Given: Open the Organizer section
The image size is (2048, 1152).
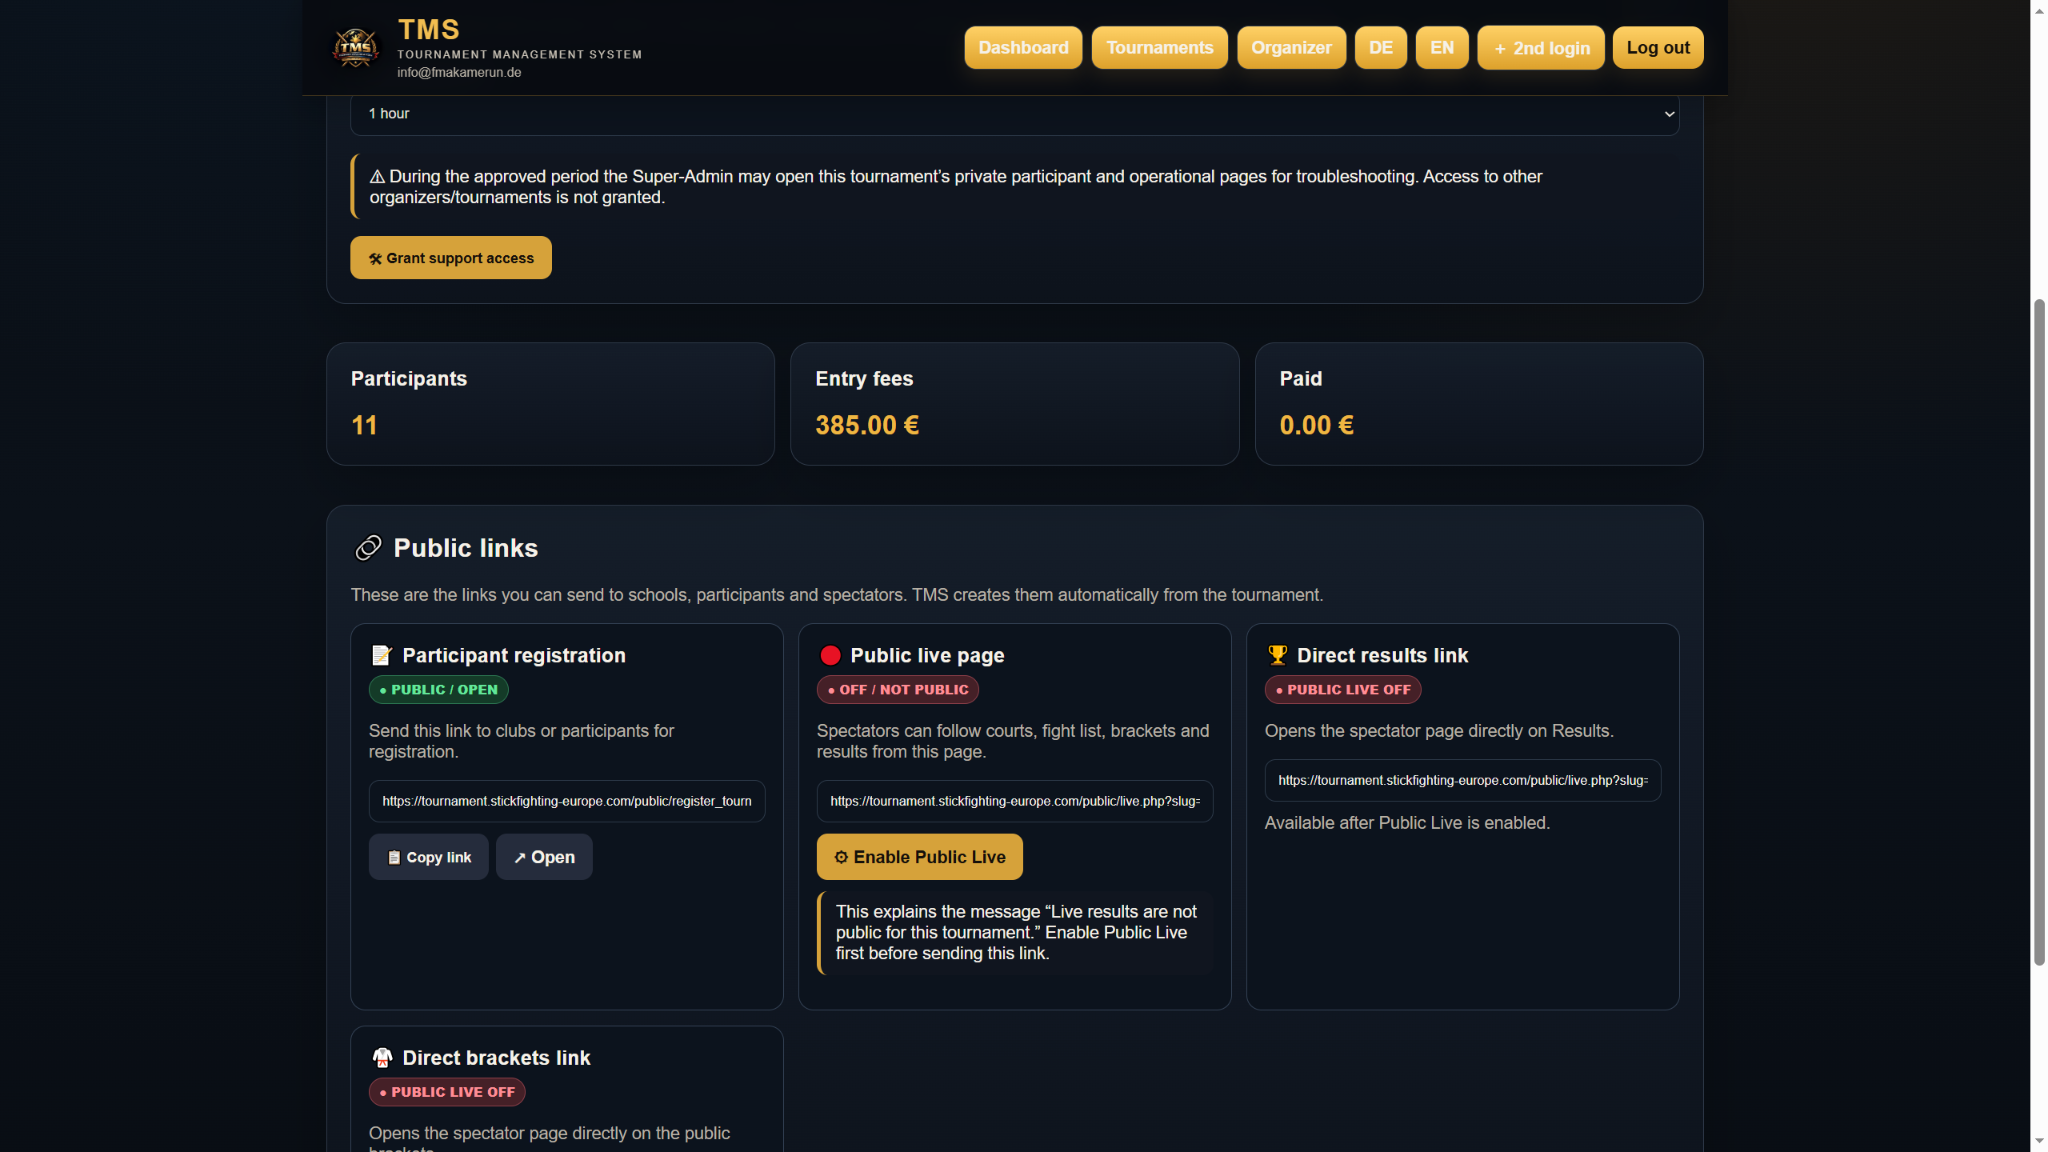Looking at the screenshot, I should pyautogui.click(x=1291, y=47).
